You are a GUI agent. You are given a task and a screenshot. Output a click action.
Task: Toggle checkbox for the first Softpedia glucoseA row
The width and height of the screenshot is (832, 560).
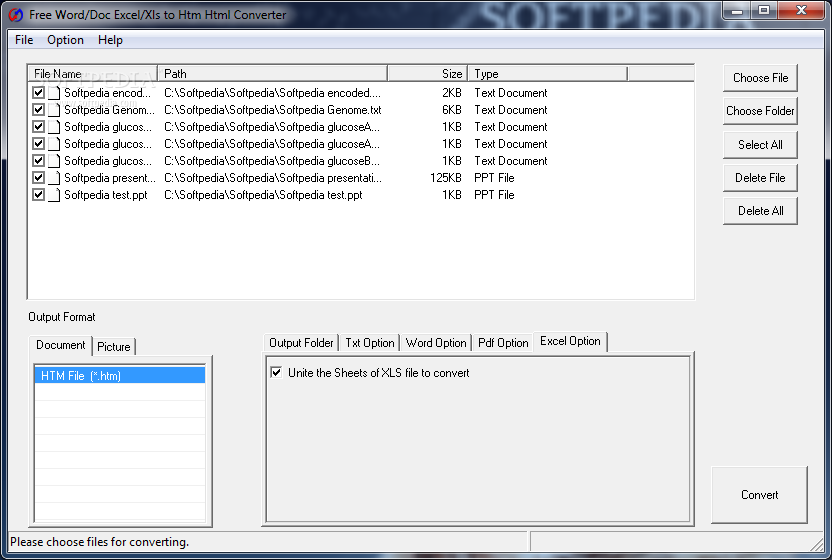[x=38, y=127]
